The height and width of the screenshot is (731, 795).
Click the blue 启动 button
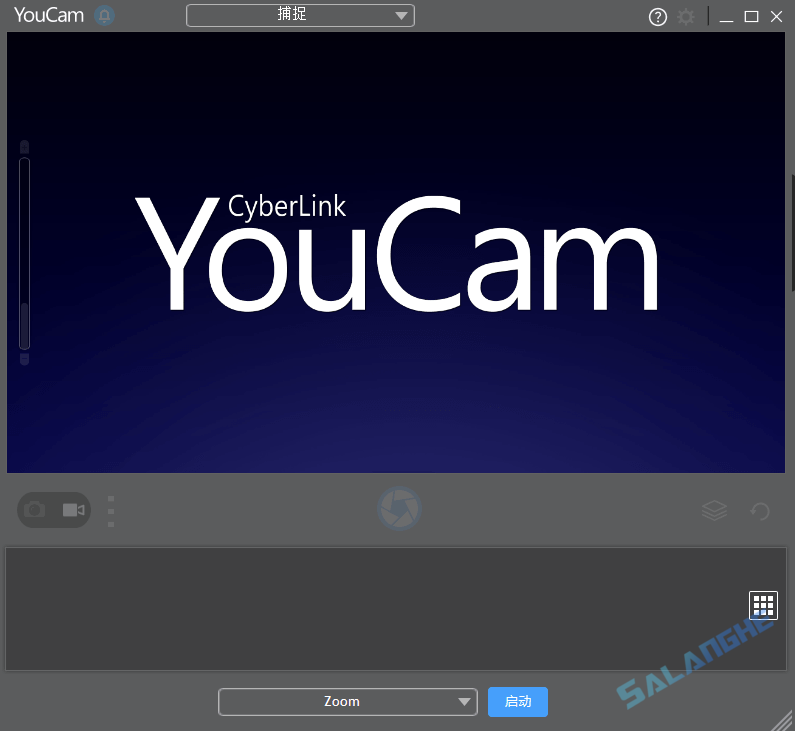click(x=518, y=702)
